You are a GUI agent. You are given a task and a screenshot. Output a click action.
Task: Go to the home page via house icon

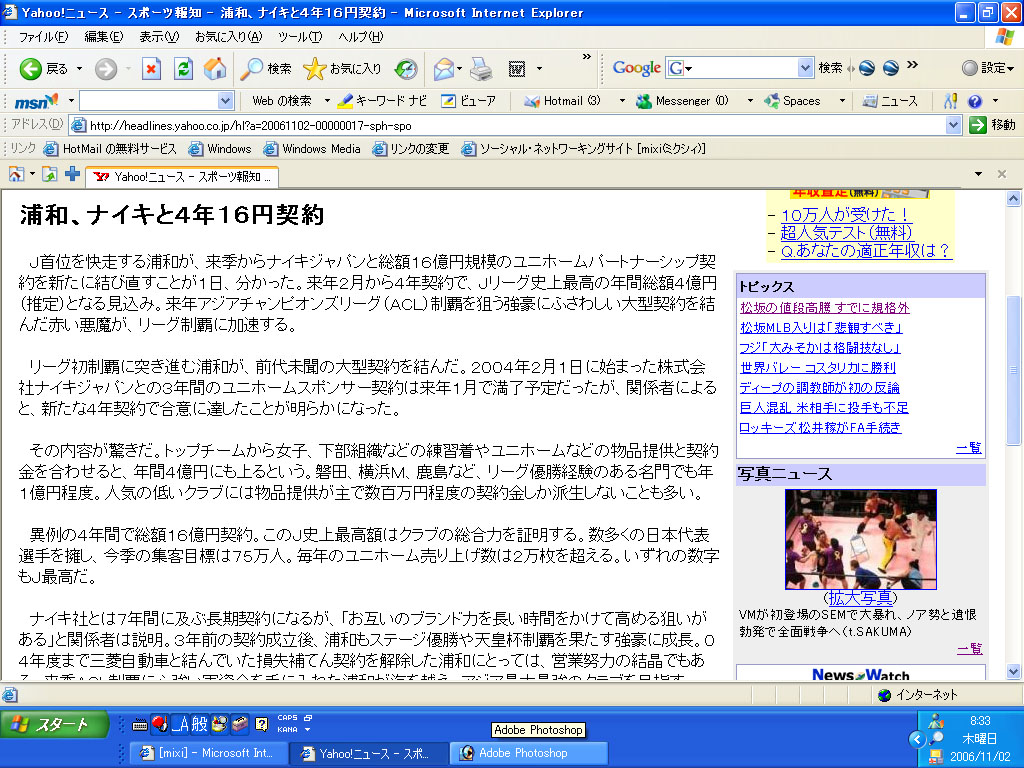(x=215, y=69)
